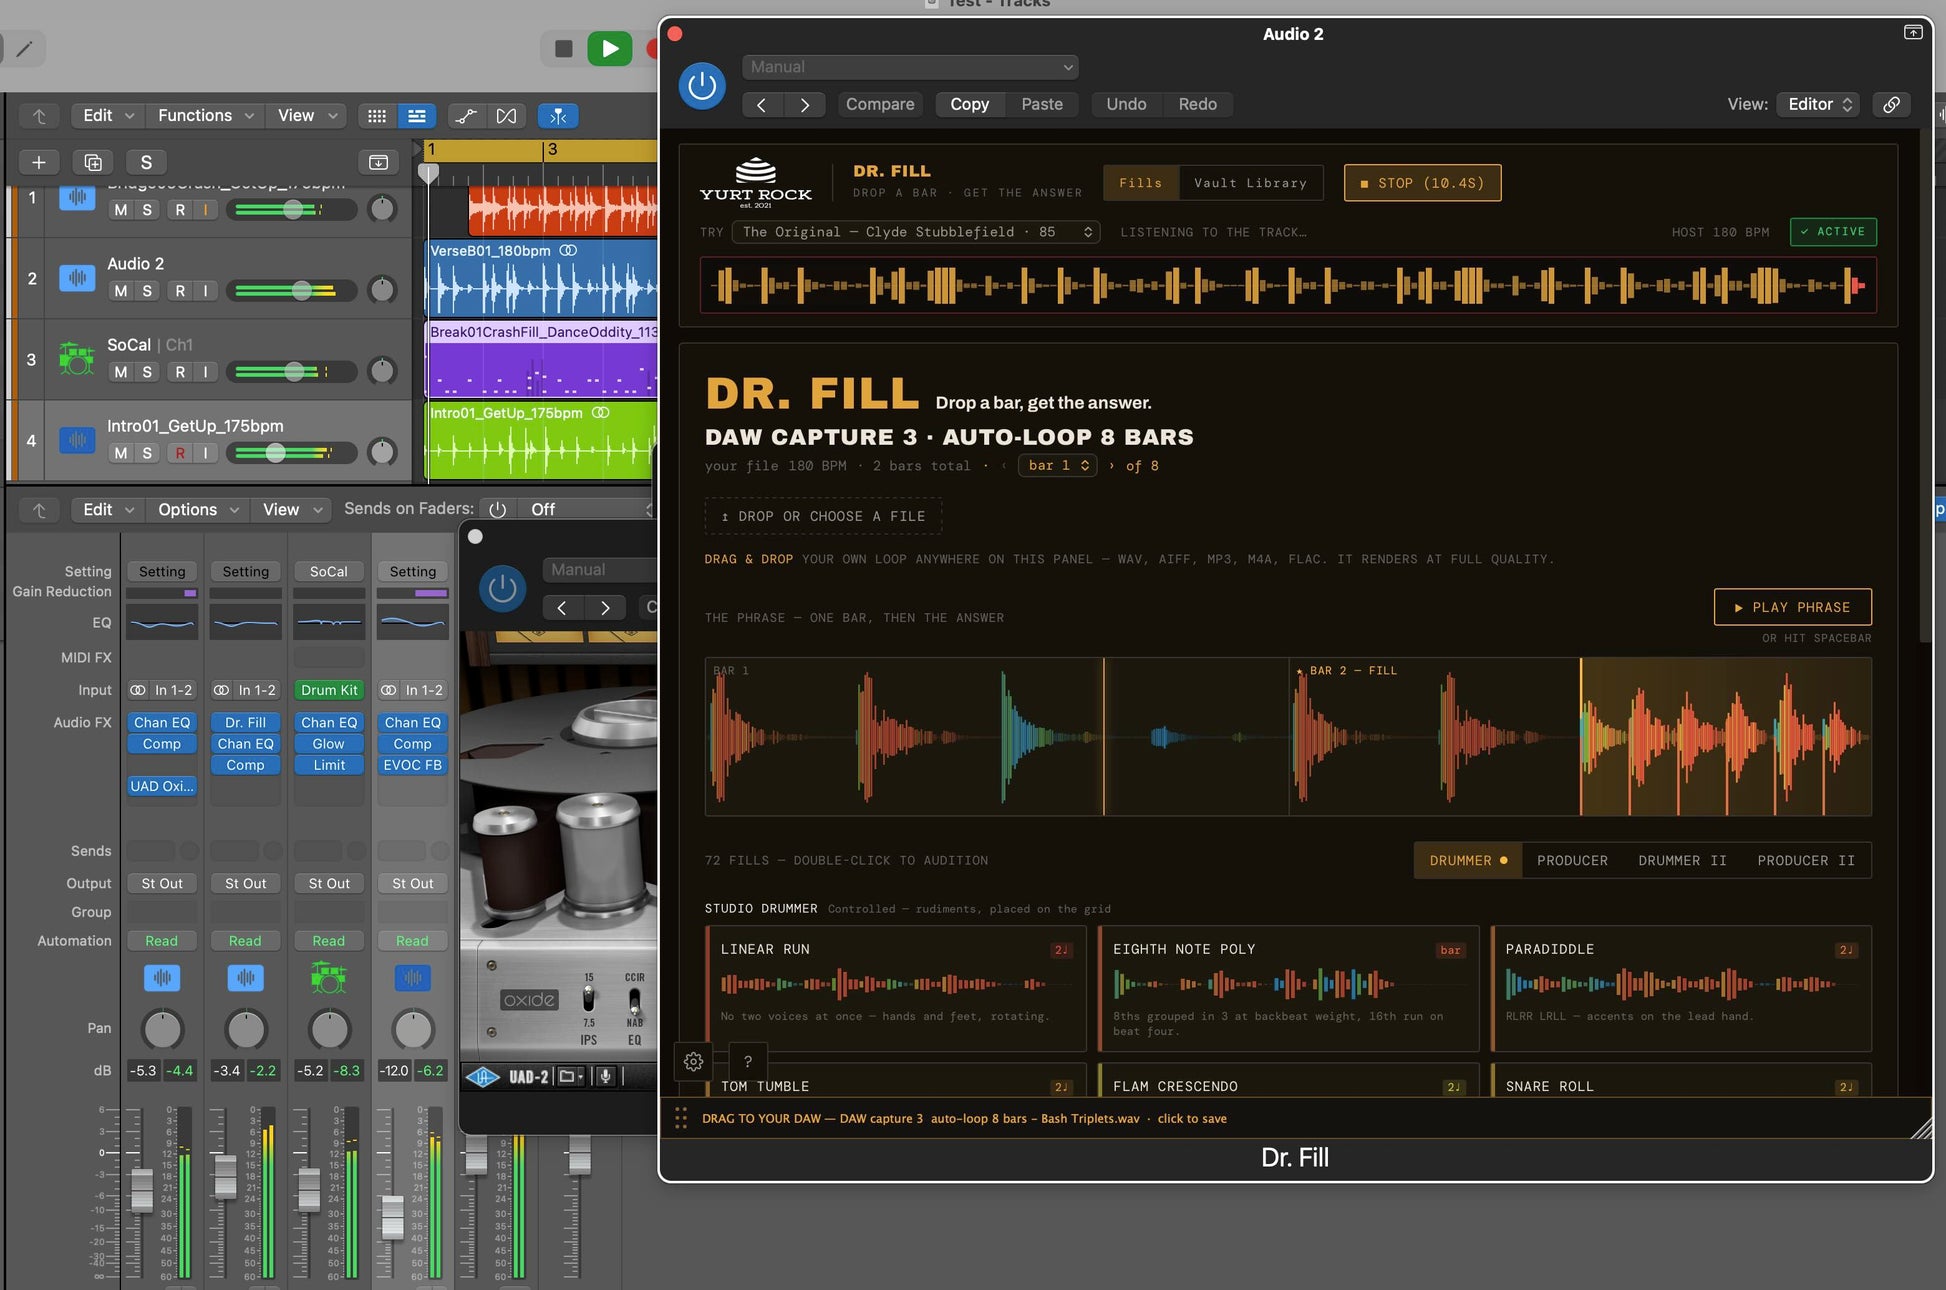Screen dimensions: 1946x1290
Task: Click the PLAY PHRASE button
Action: pyautogui.click(x=1792, y=607)
